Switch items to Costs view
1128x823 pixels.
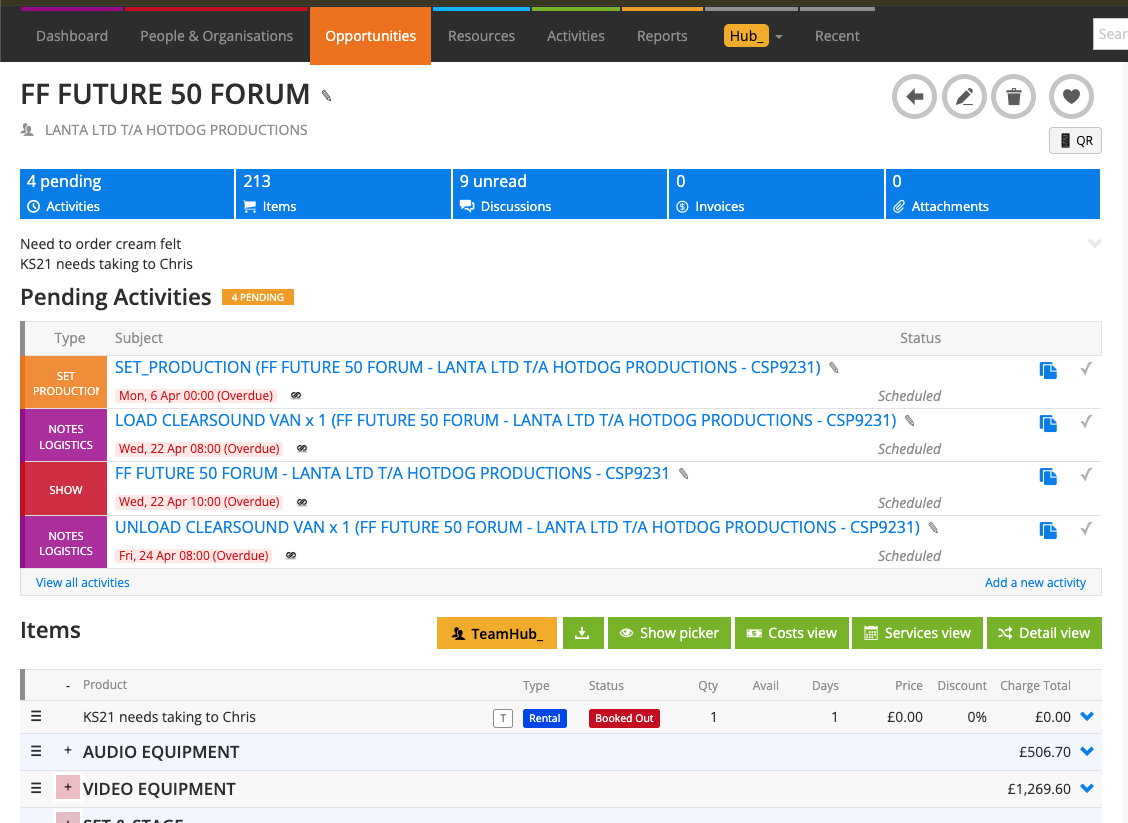coord(791,632)
